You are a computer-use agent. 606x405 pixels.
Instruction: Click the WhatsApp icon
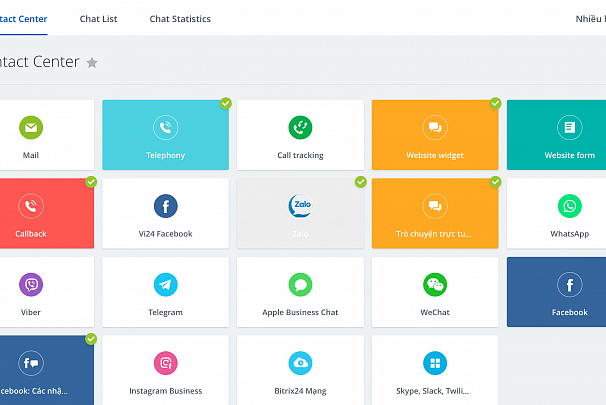coord(570,206)
